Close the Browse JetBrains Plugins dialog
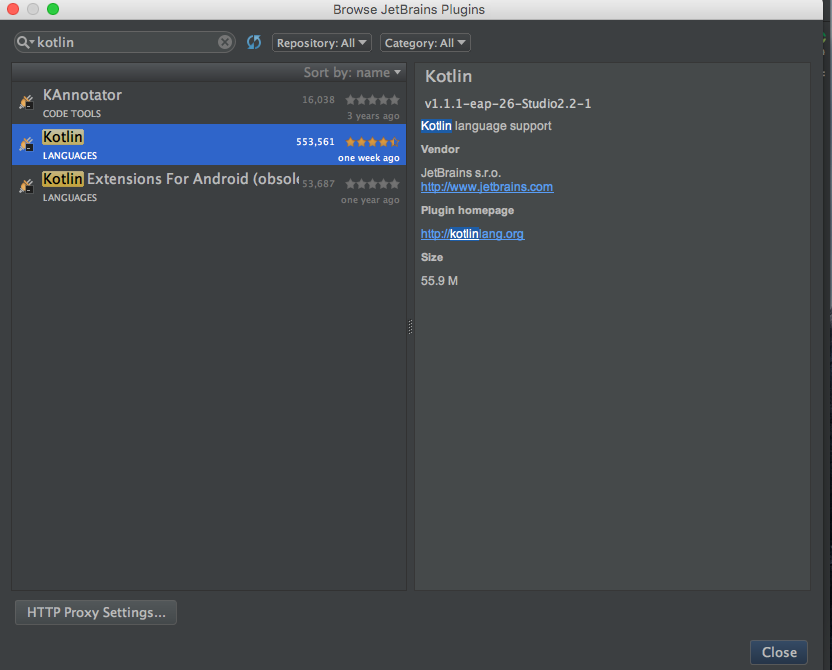This screenshot has height=670, width=832. [x=778, y=652]
